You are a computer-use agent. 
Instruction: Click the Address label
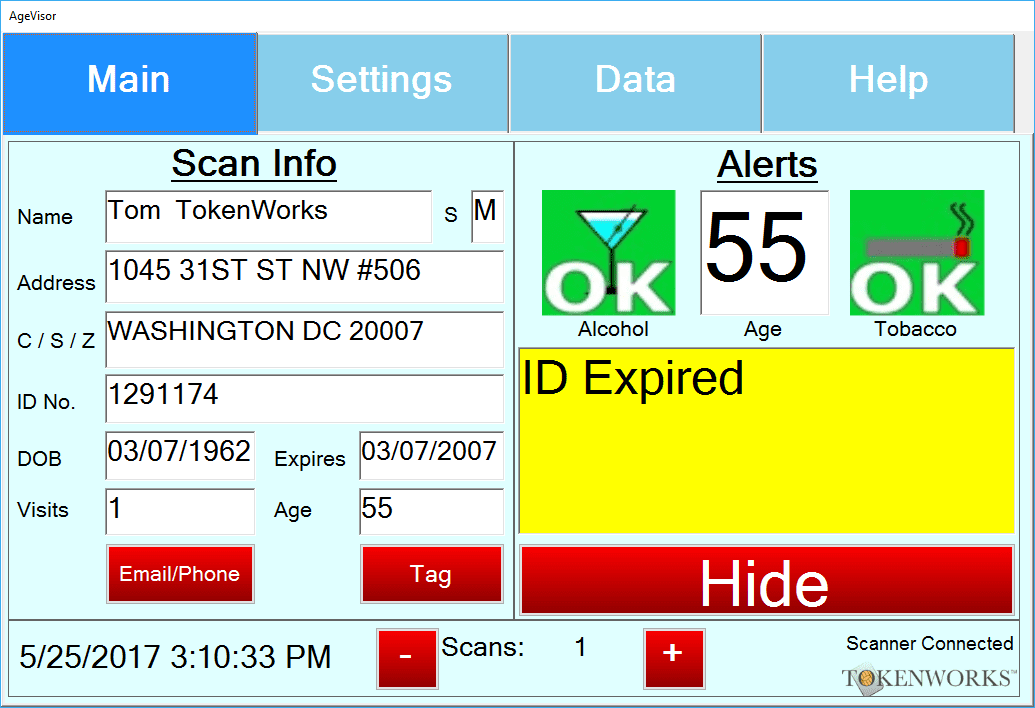(56, 283)
